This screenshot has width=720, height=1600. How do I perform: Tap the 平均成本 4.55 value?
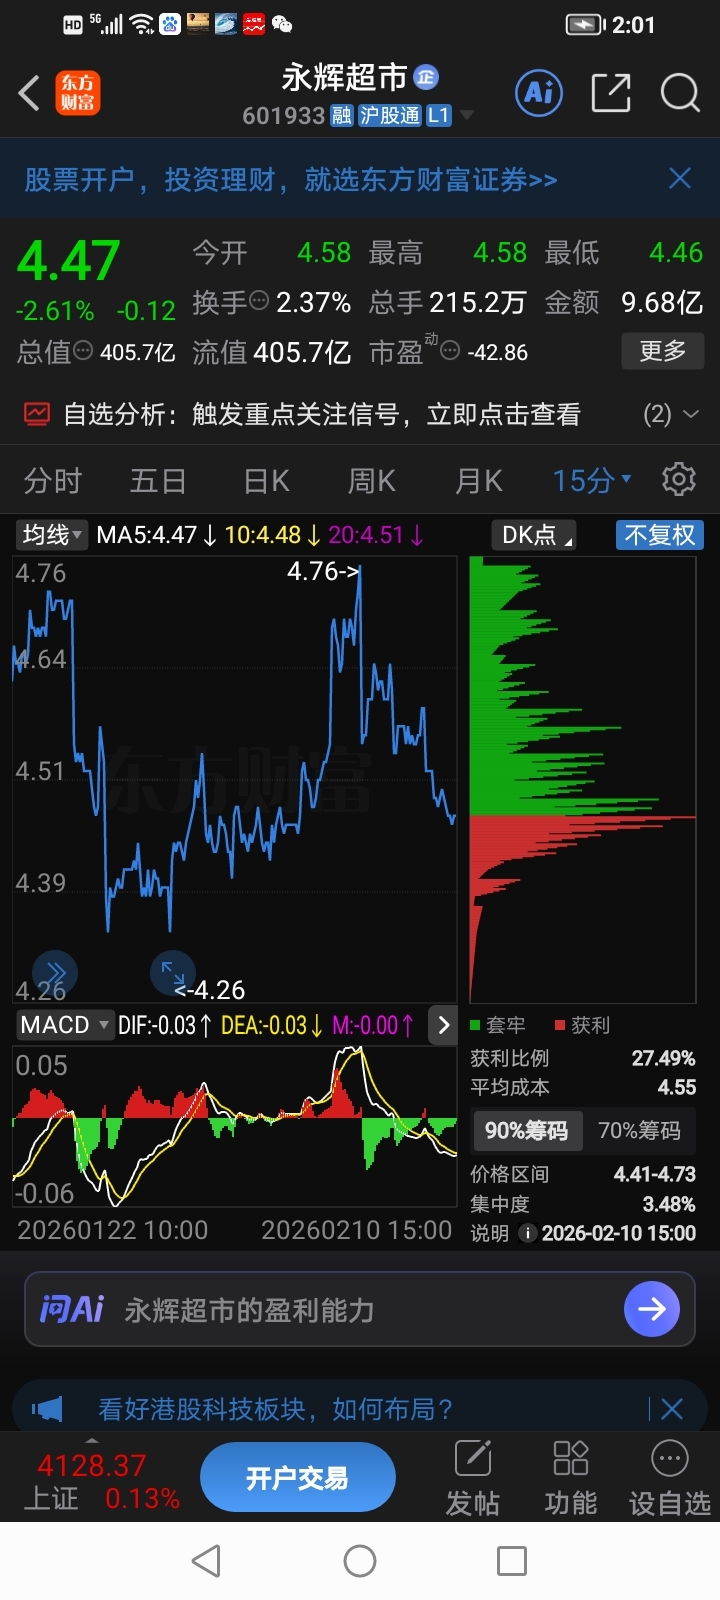[x=677, y=1087]
